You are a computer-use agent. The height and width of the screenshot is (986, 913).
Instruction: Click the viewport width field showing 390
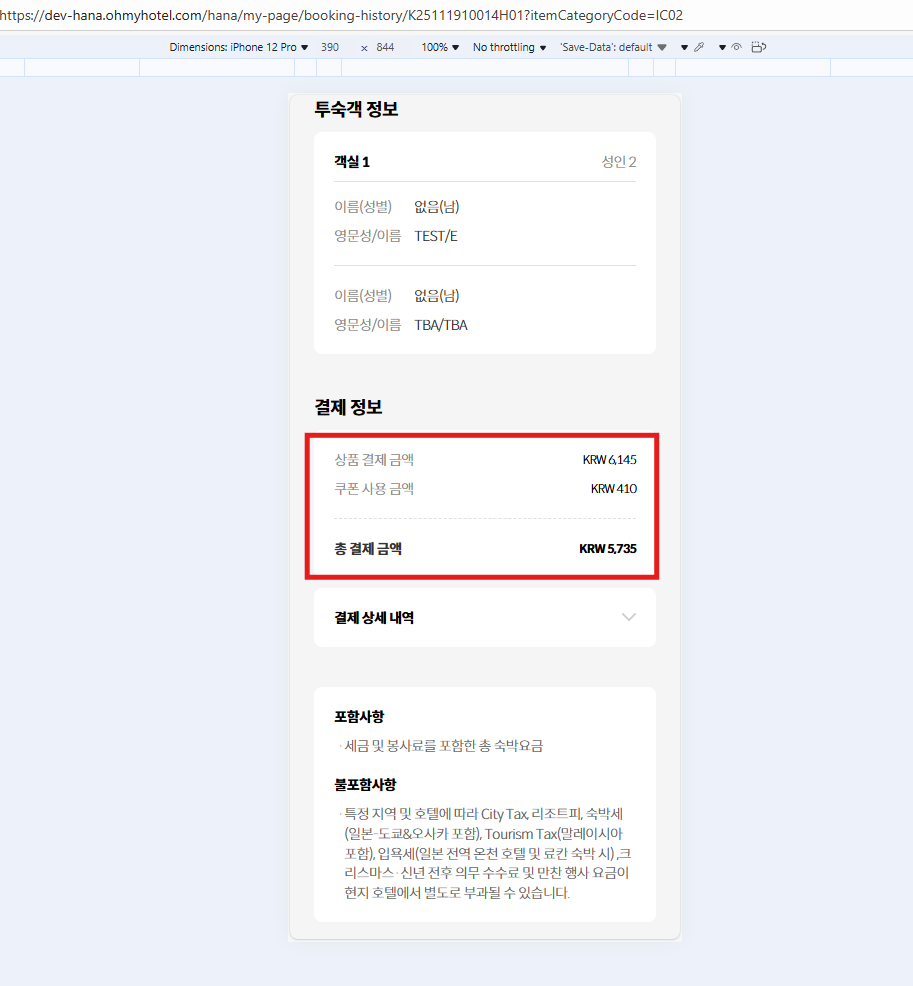point(329,47)
